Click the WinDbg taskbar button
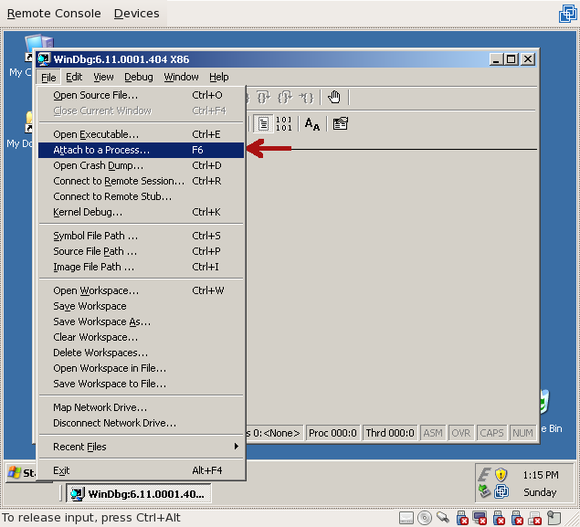The height and width of the screenshot is (527, 580). (x=139, y=494)
